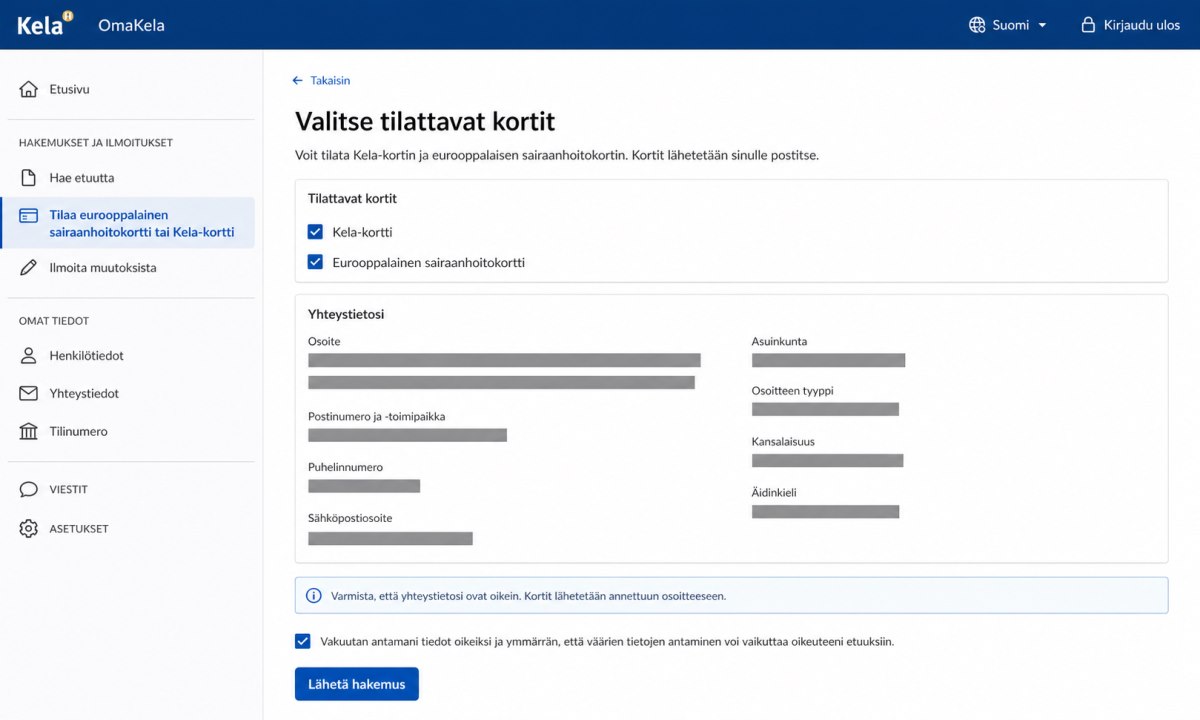
Task: Click the Kela logo
Action: 45,24
